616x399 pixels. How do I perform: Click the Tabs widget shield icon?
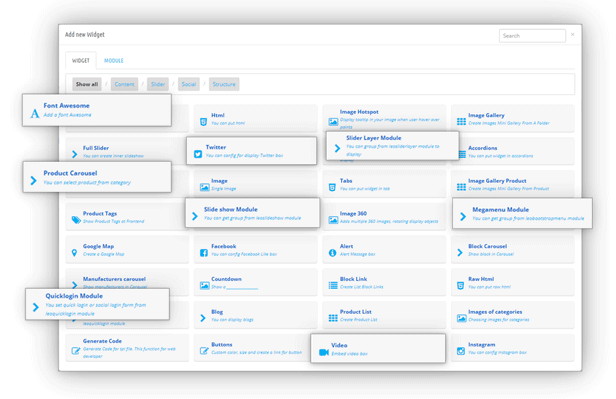332,187
